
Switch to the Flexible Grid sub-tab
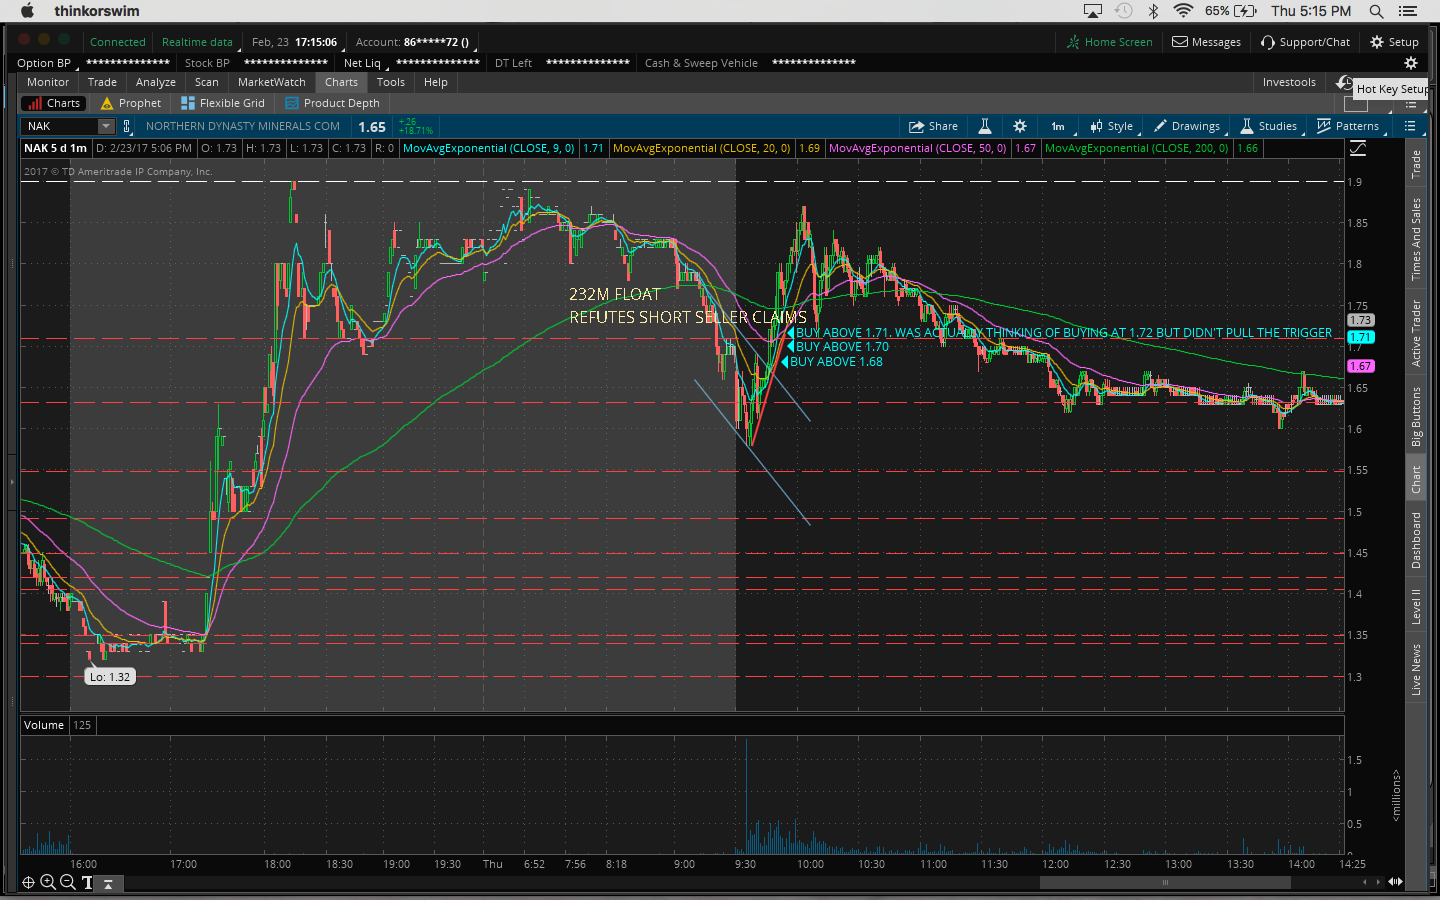pos(223,103)
